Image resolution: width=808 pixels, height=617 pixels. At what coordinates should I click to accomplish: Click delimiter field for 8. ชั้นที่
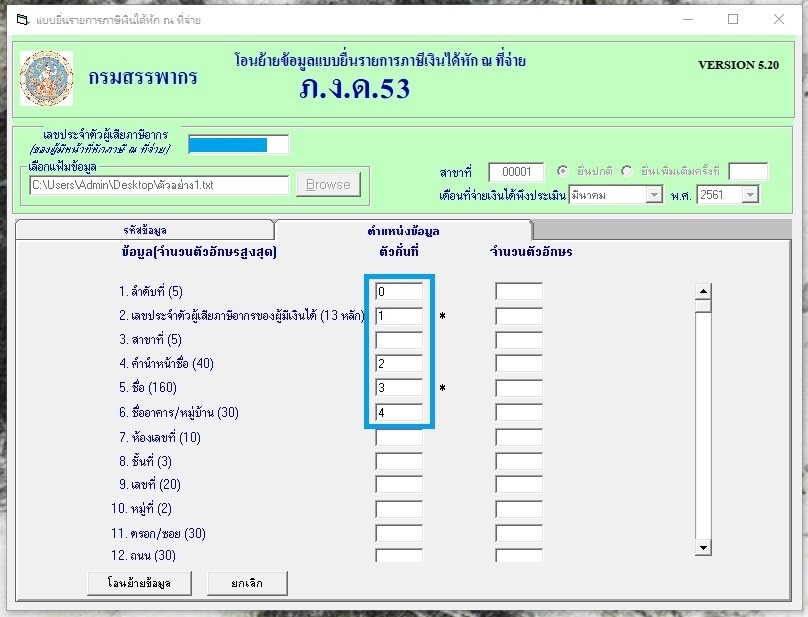[399, 461]
